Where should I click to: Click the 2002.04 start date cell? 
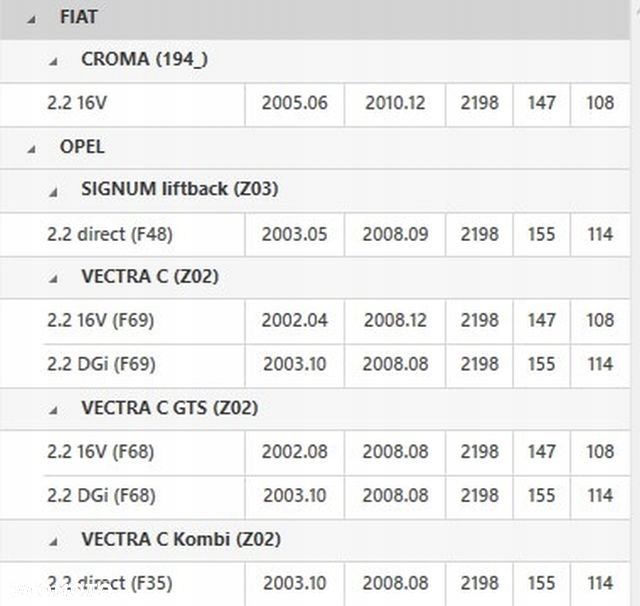point(294,321)
